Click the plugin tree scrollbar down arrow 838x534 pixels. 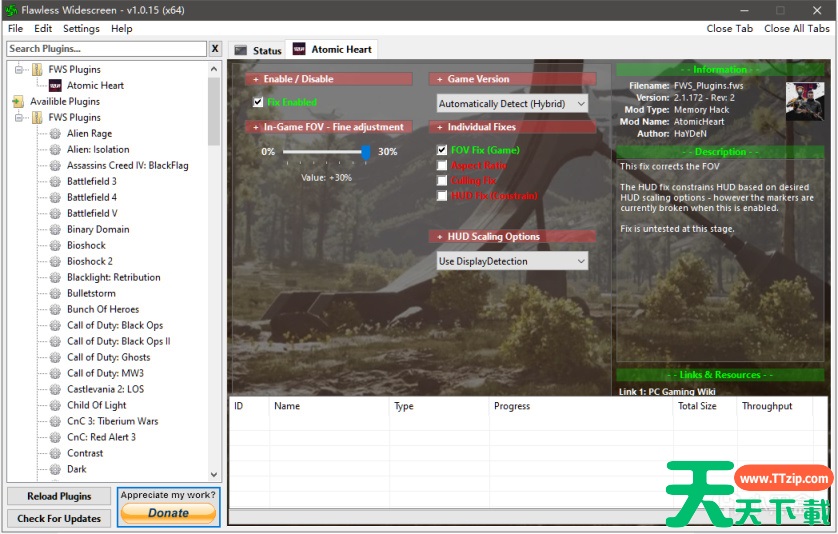click(x=214, y=474)
